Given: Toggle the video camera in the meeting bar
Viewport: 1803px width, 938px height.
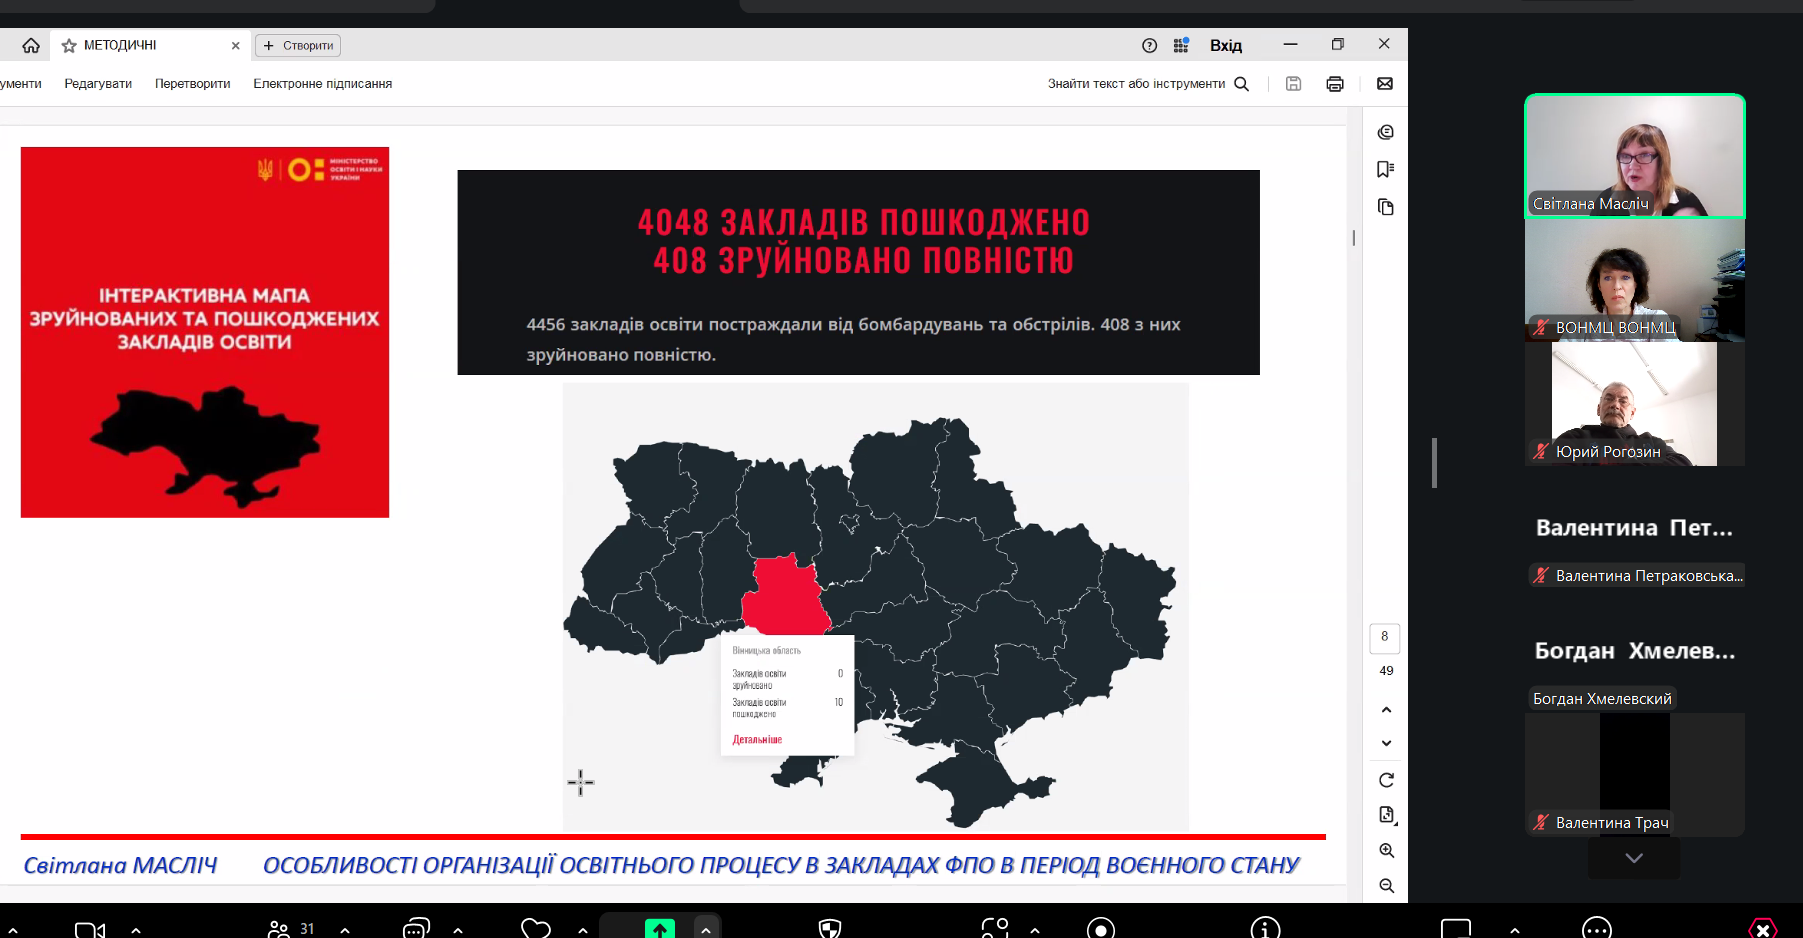Looking at the screenshot, I should tap(90, 929).
